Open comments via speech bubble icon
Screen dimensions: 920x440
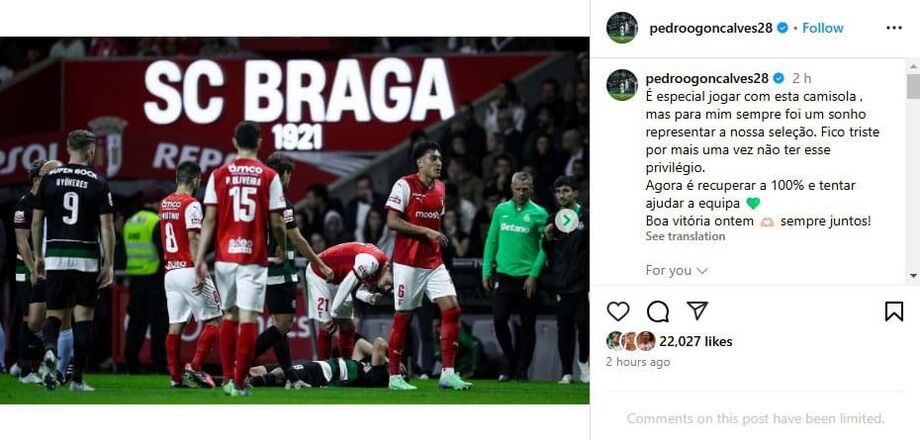coord(658,311)
